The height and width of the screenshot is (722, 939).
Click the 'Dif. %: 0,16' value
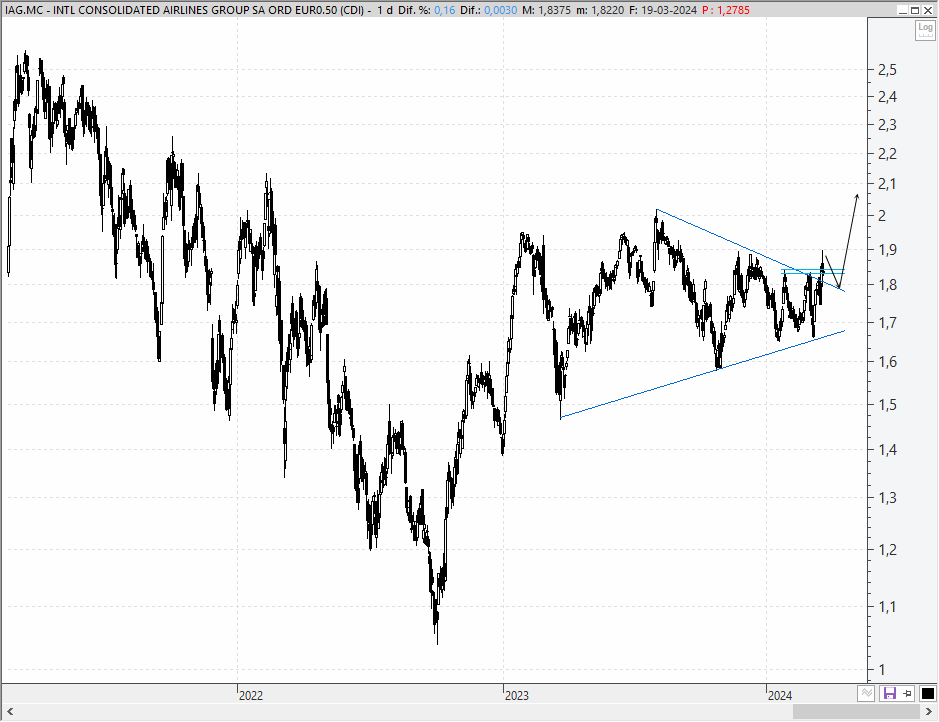point(426,10)
